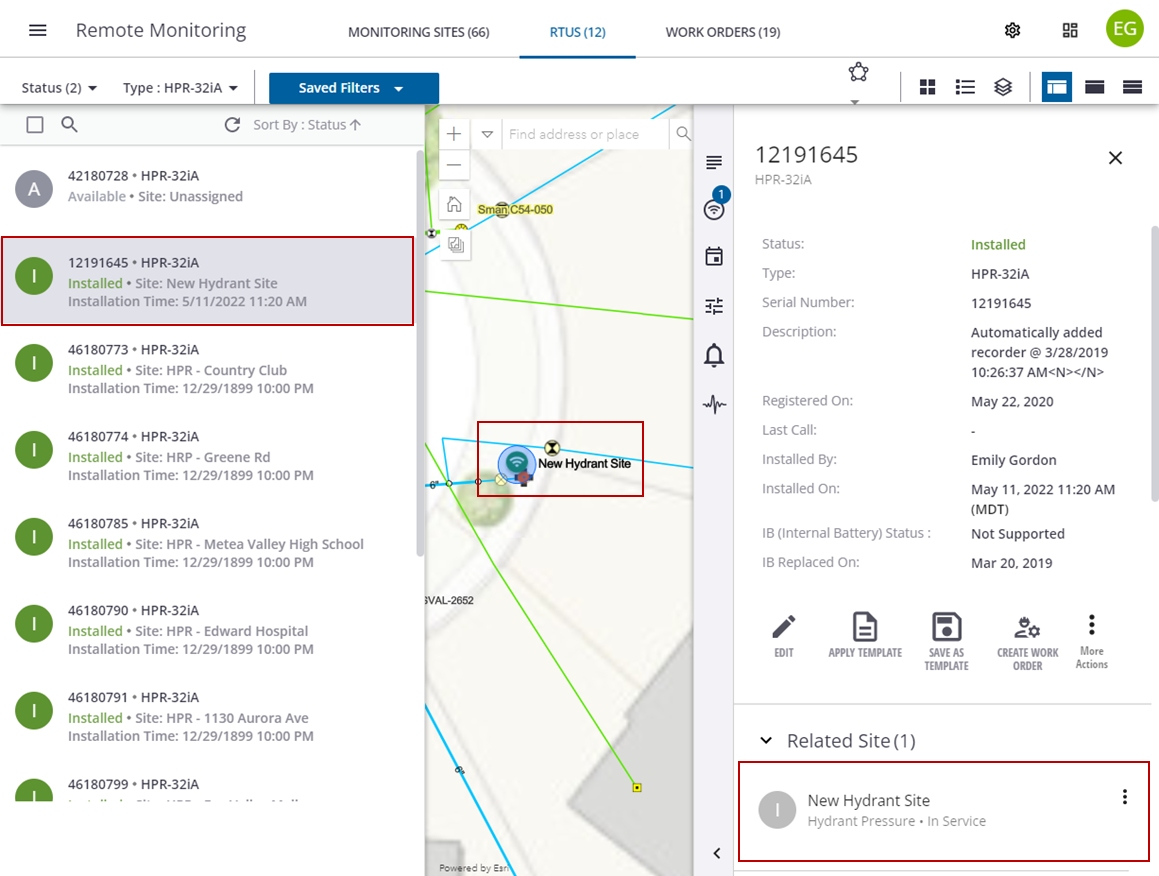1159x876 pixels.
Task: Refresh the RTU list
Action: 232,124
